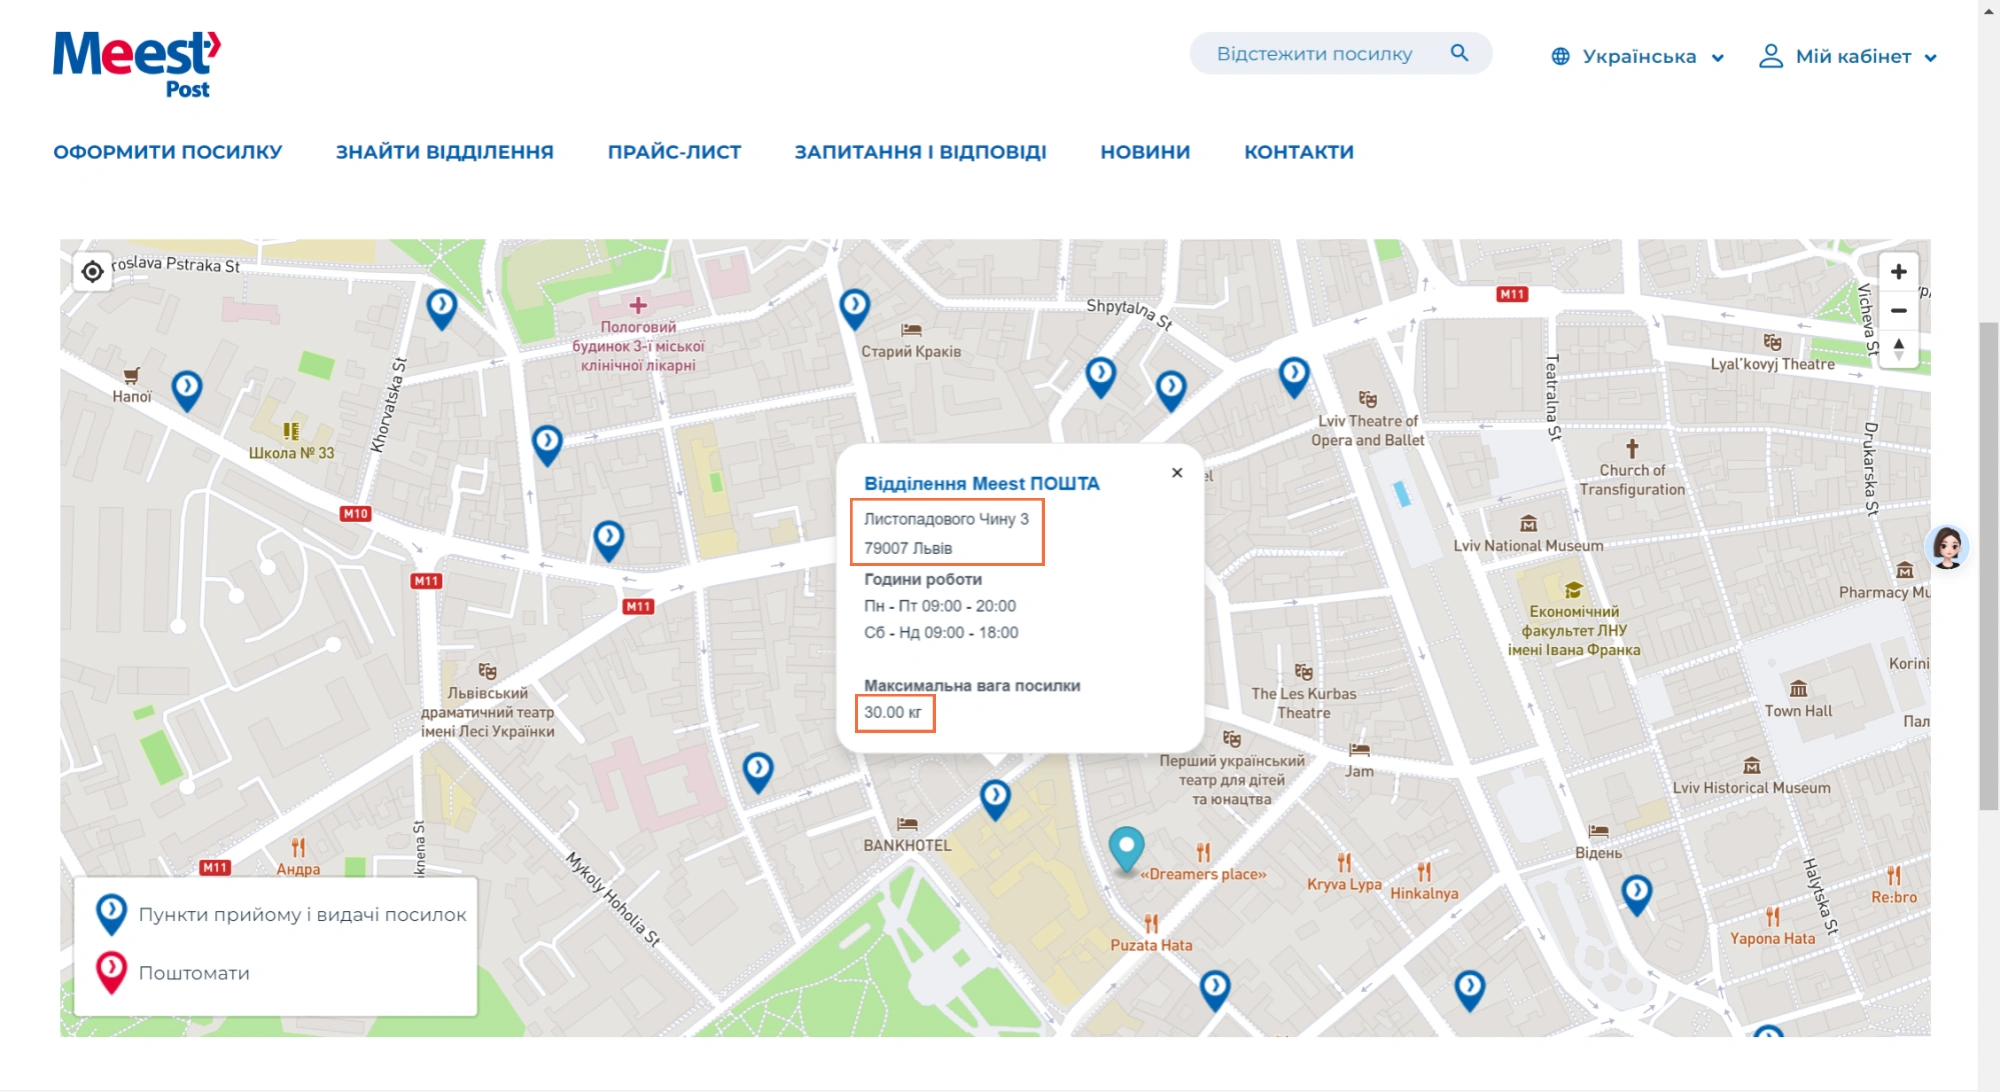2000x1092 pixels.
Task: Zoom out the map with minus button
Action: coord(1898,310)
